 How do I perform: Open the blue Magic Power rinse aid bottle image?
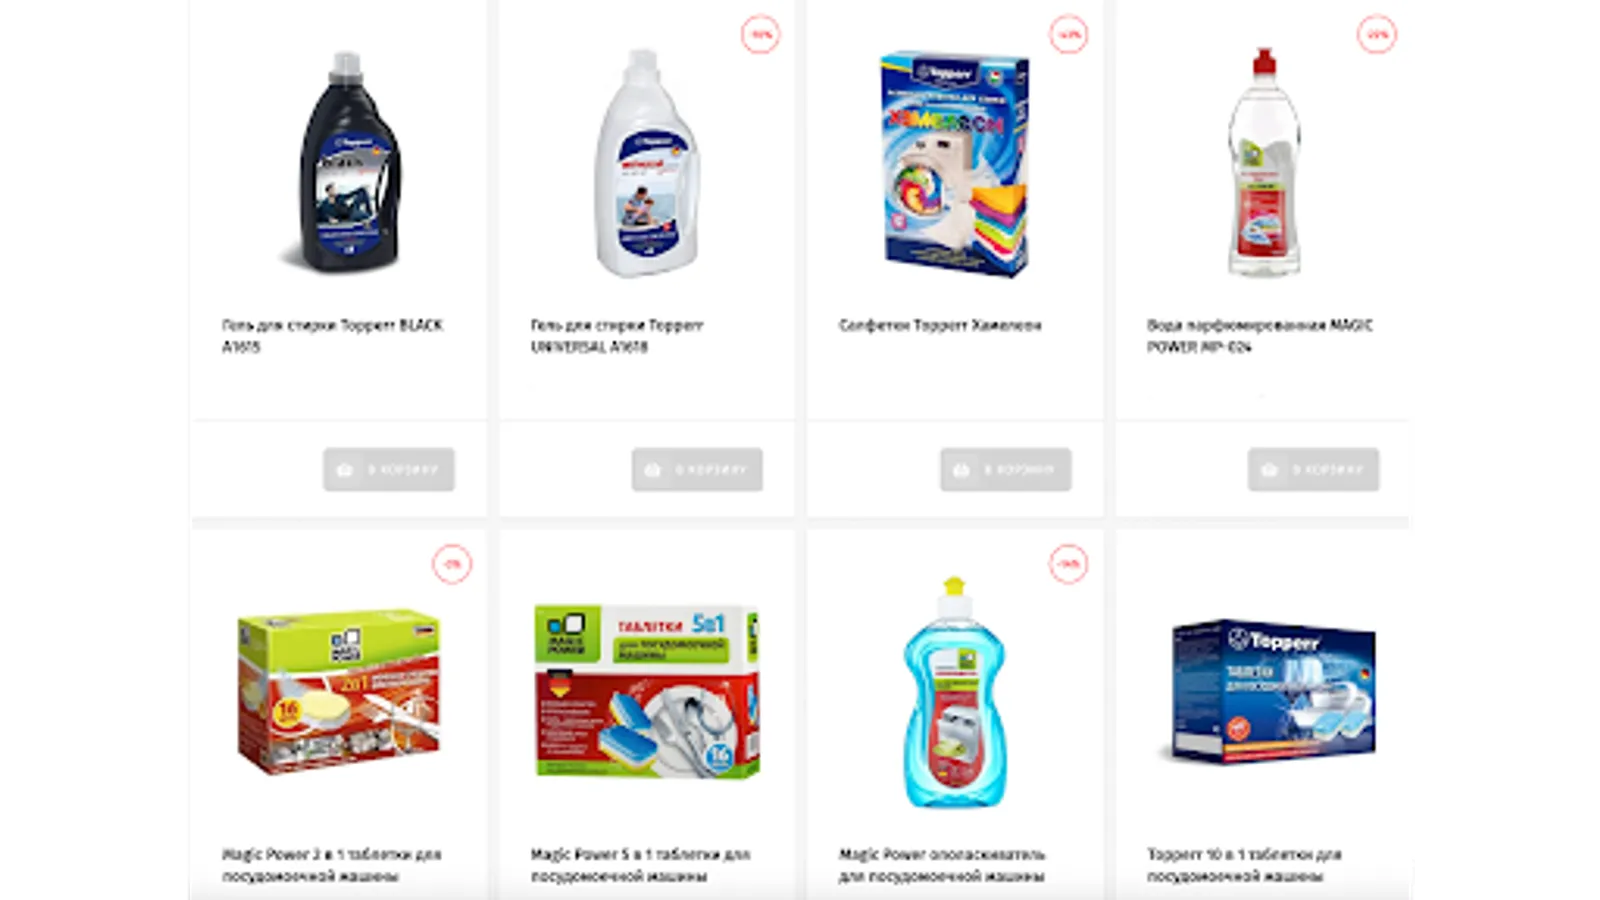tap(954, 691)
